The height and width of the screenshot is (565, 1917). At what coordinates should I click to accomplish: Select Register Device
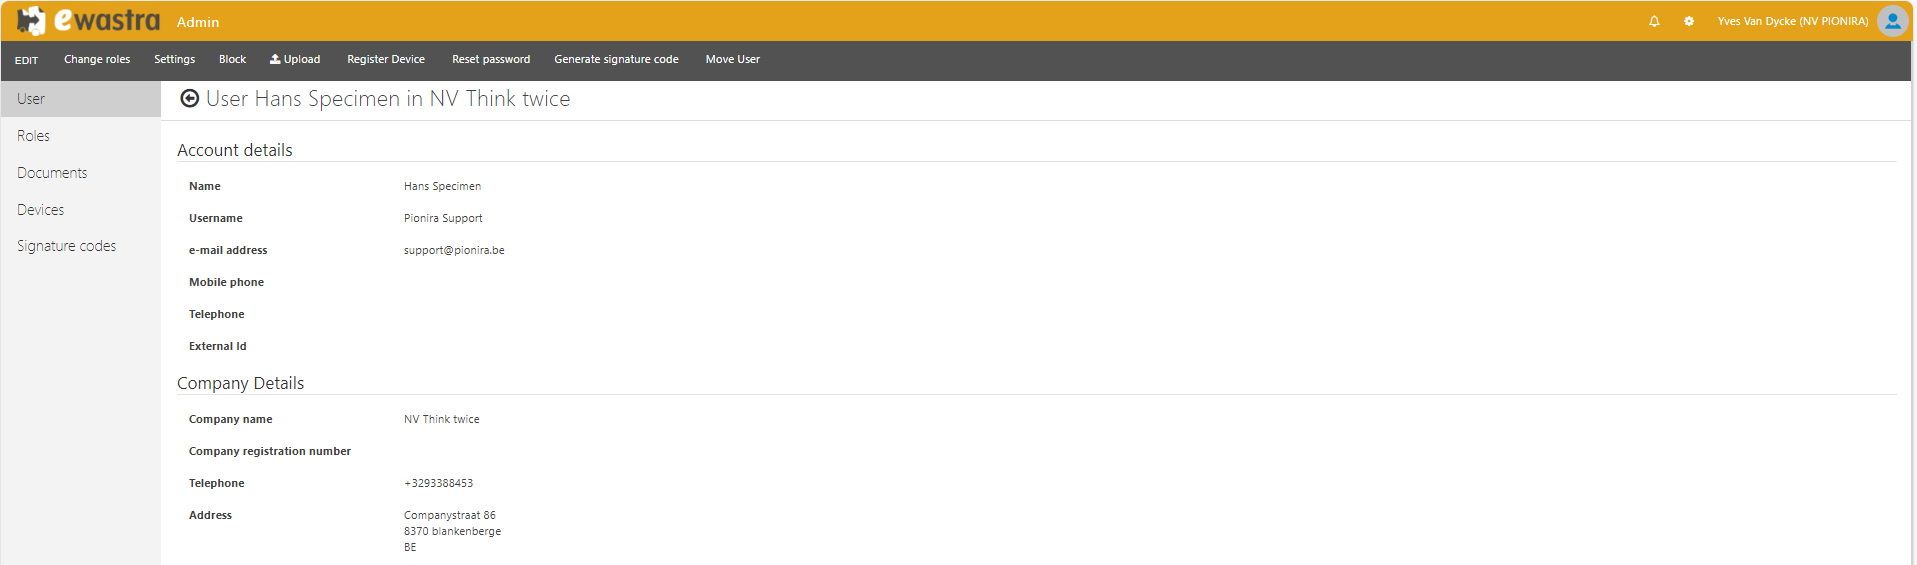tap(386, 59)
